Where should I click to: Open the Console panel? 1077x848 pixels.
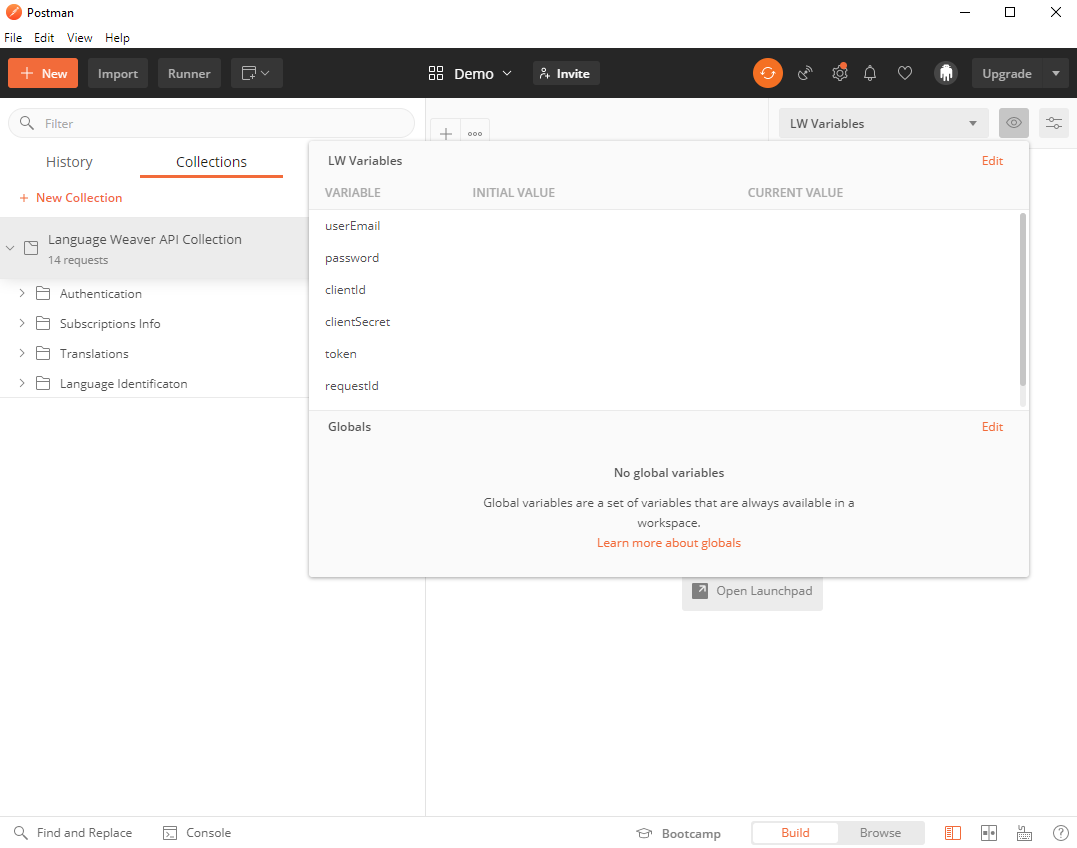(196, 833)
